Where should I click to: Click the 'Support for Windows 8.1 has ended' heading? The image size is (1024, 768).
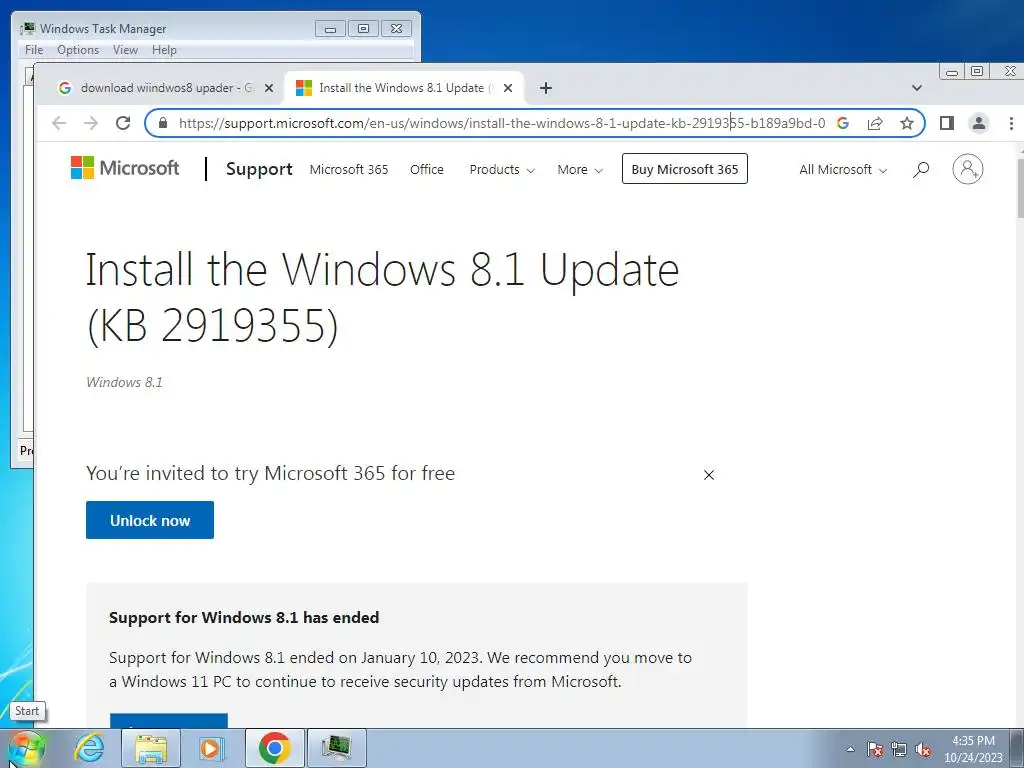click(244, 617)
